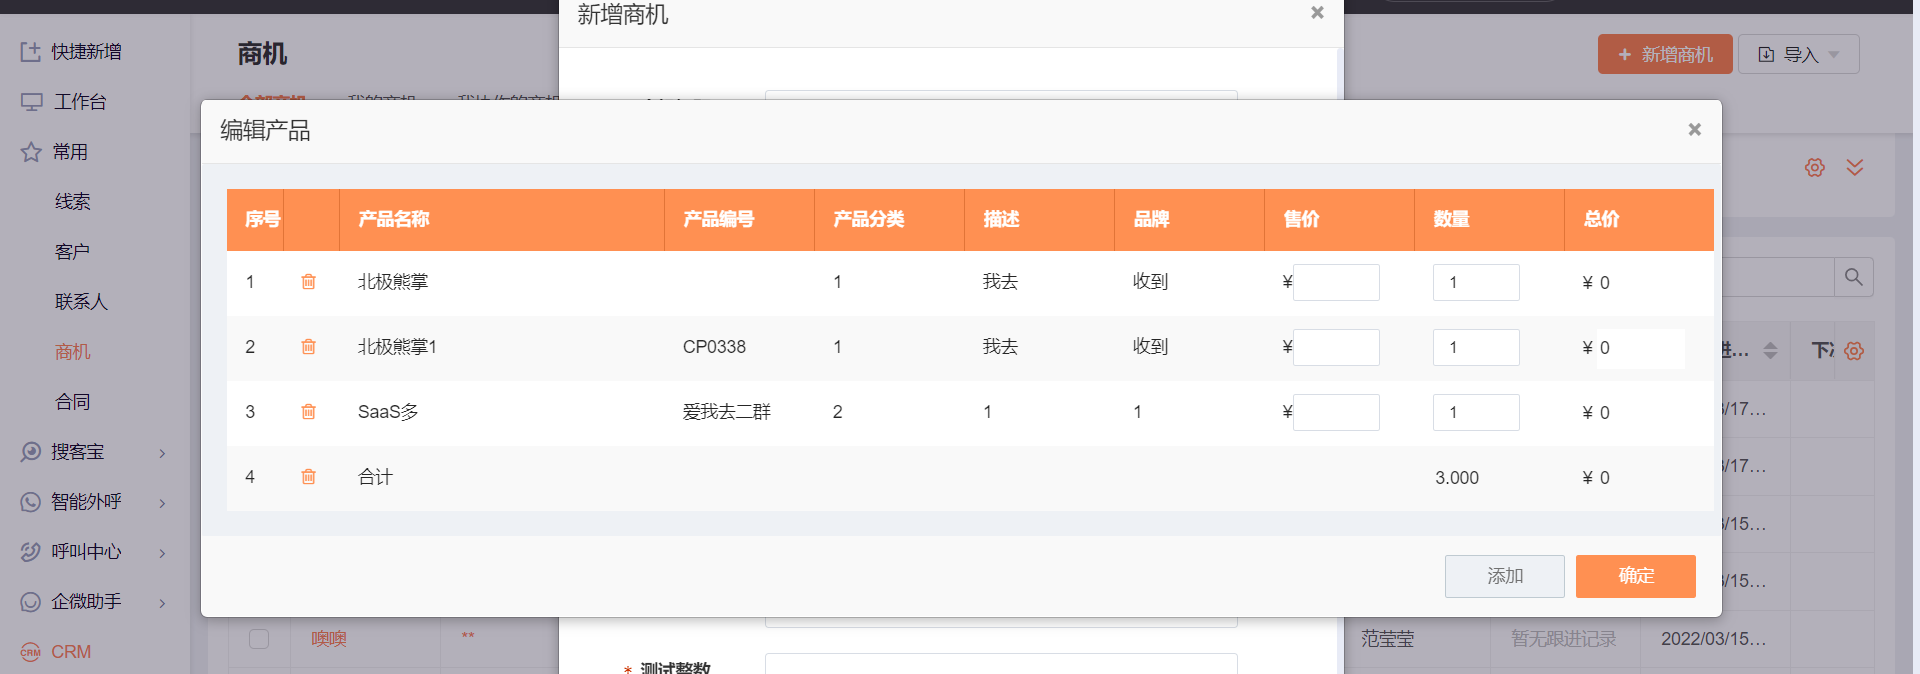Screen dimensions: 1920x674
Task: Click the 爱我去二群 cell
Action: coord(727,412)
